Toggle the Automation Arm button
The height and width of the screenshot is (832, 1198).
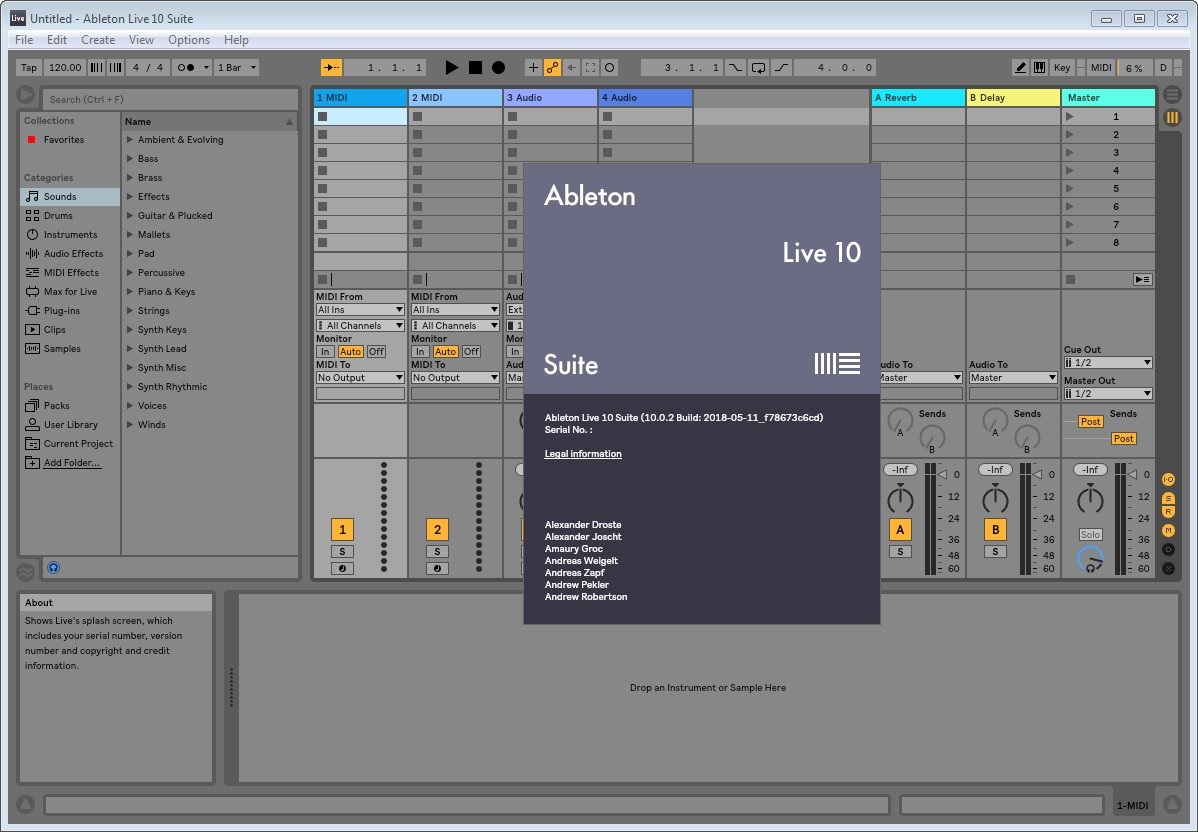[x=552, y=67]
